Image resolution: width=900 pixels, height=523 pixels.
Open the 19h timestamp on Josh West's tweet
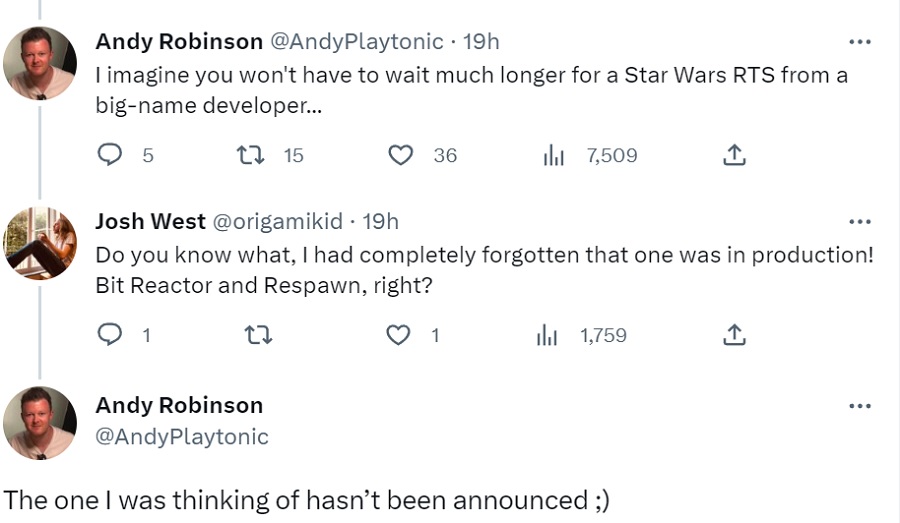[380, 222]
